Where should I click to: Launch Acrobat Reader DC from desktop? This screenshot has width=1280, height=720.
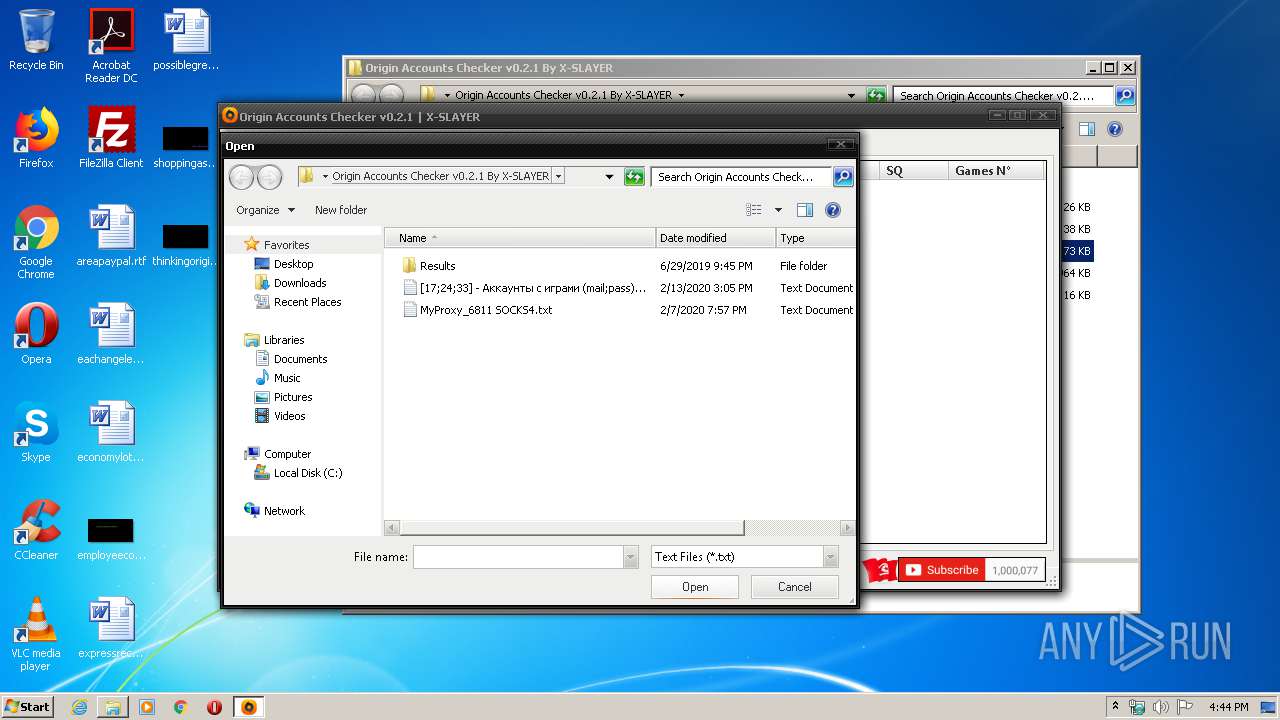pyautogui.click(x=111, y=45)
